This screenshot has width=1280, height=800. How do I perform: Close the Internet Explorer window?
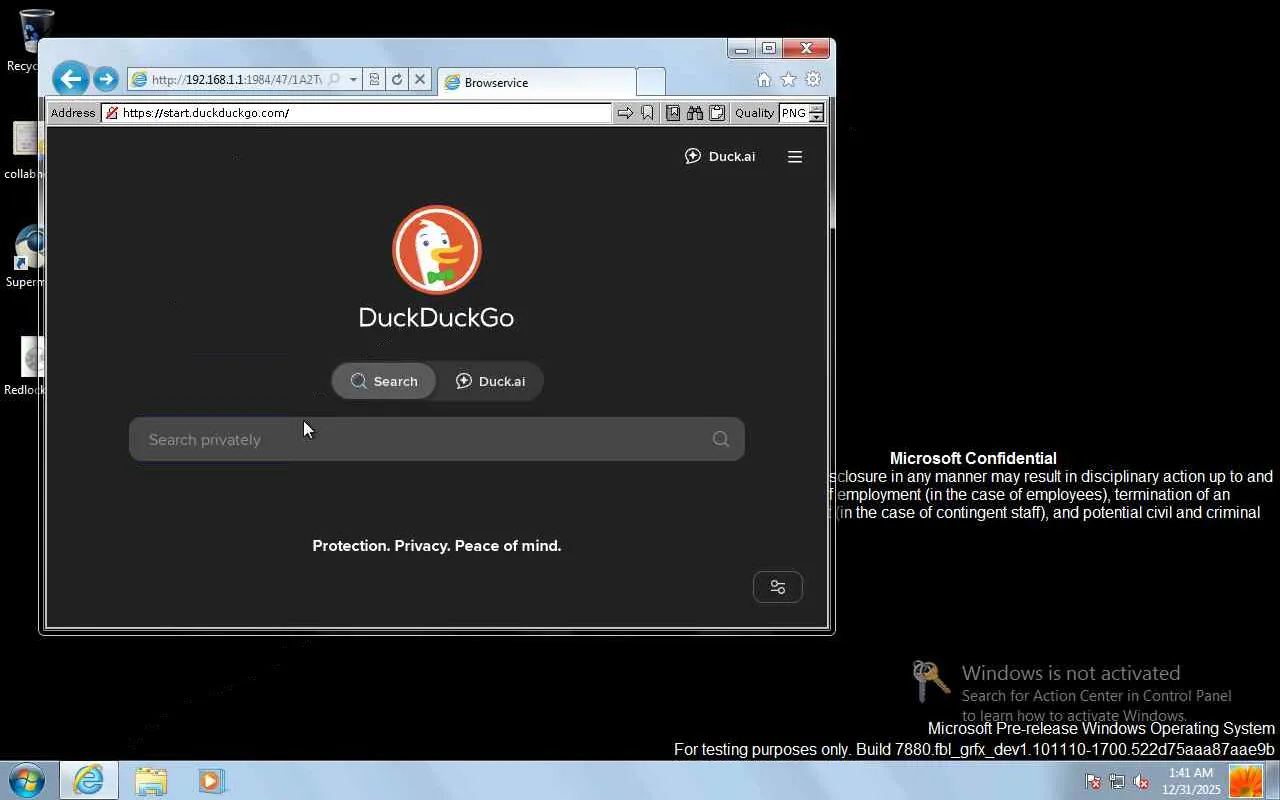click(x=806, y=48)
